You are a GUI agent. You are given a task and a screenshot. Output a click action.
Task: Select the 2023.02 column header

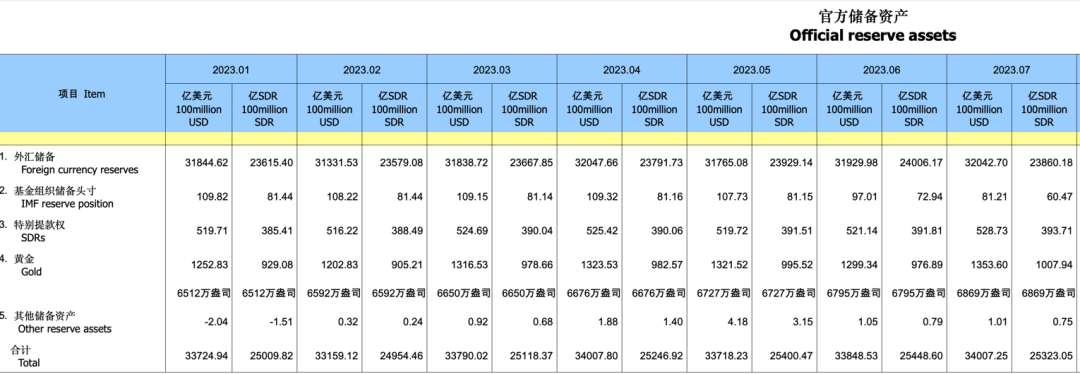pos(362,70)
